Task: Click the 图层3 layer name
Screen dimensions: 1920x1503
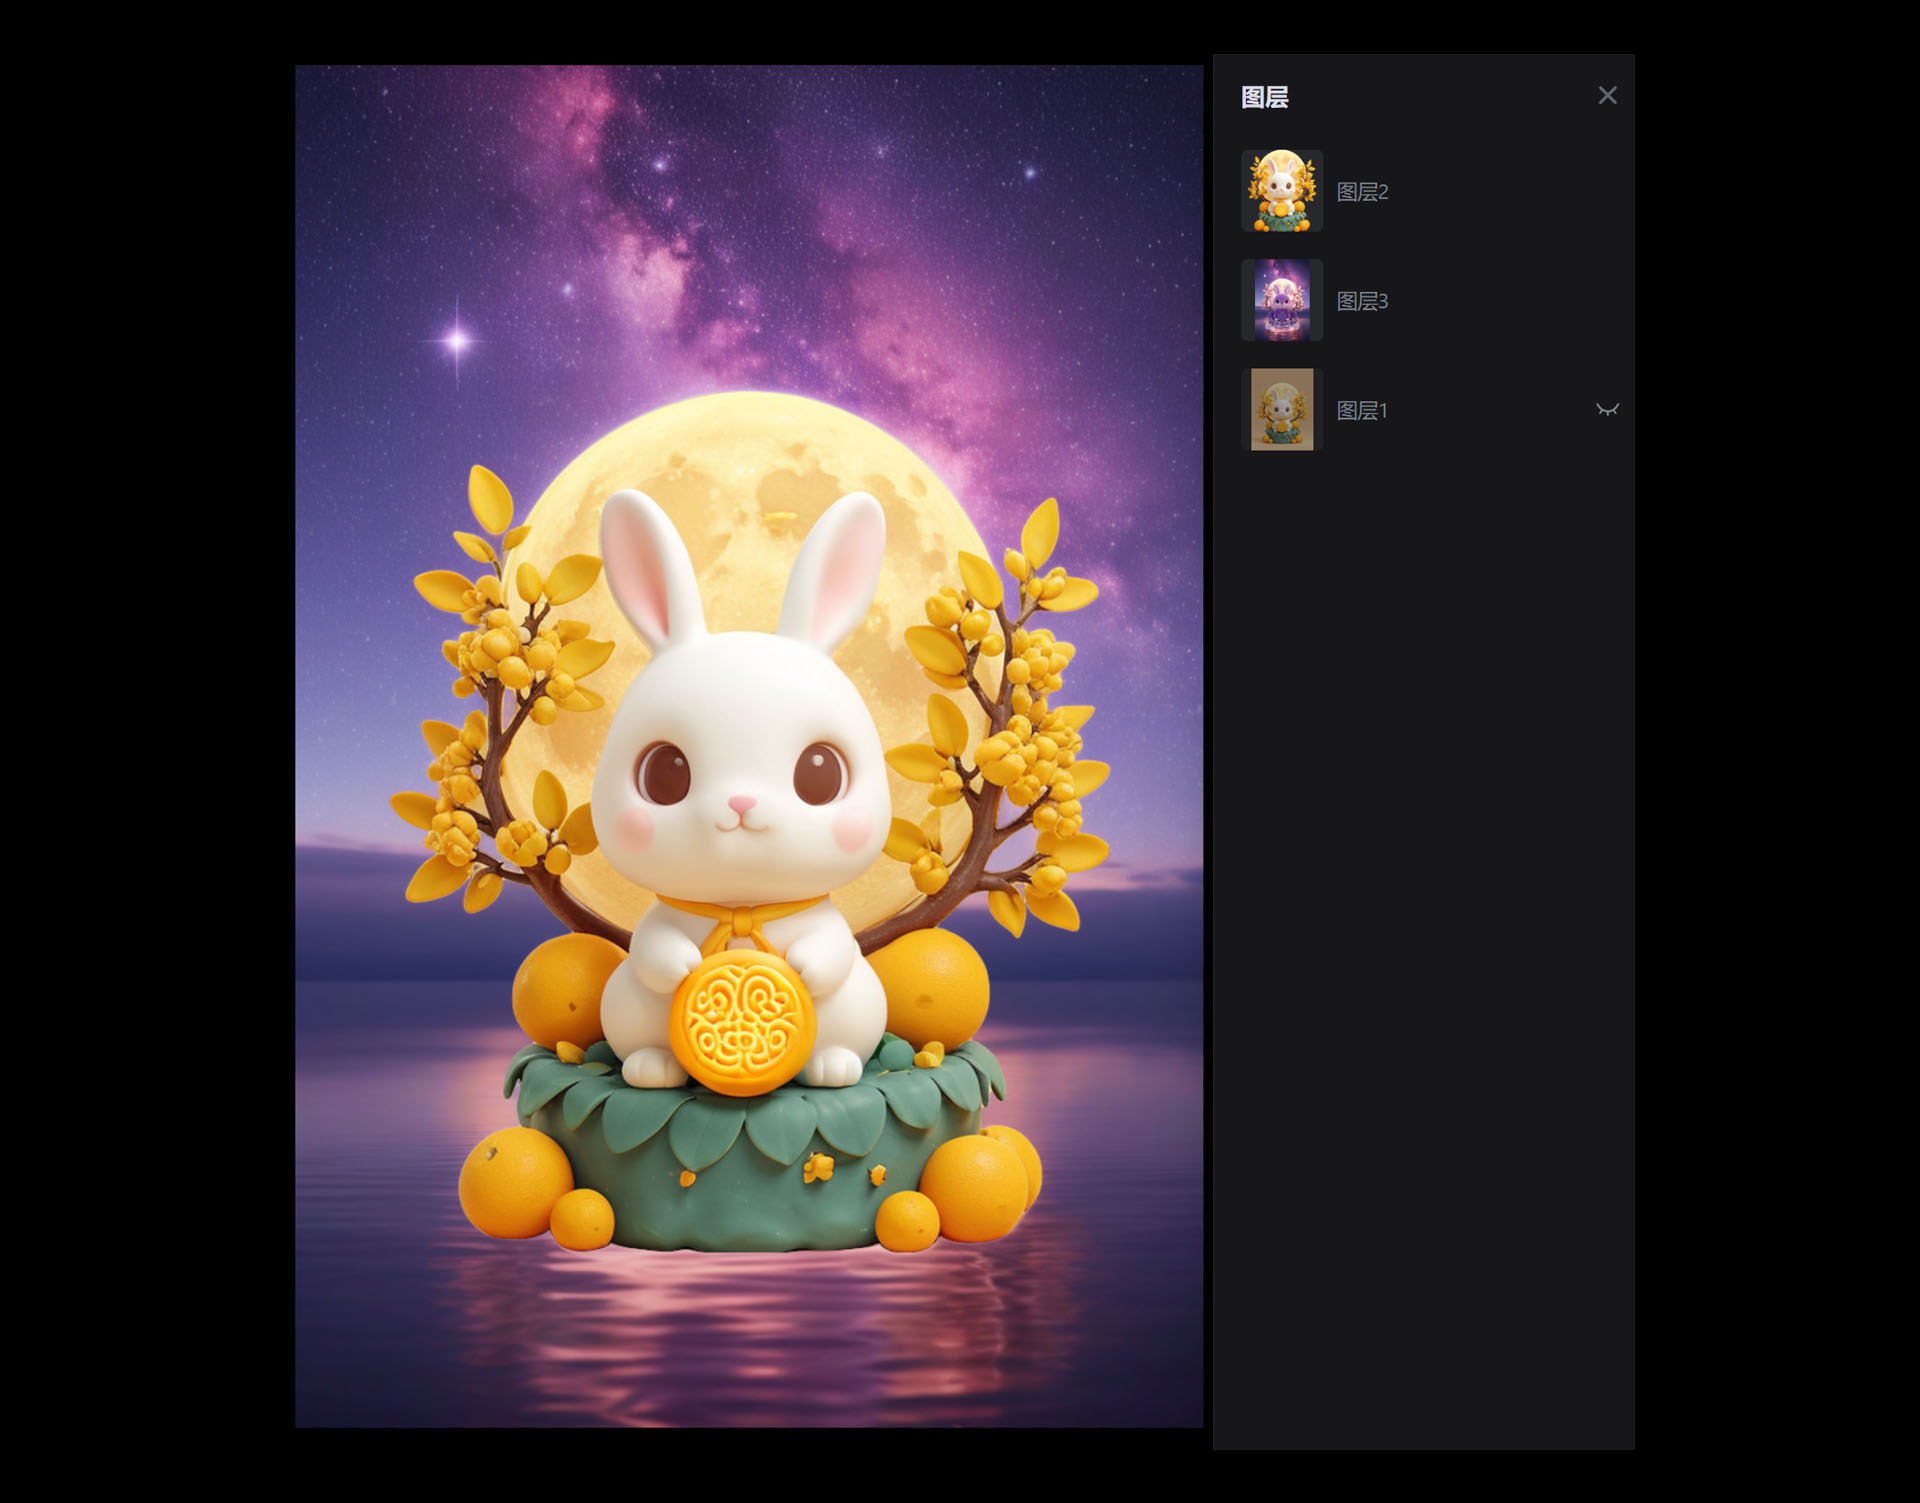Action: click(x=1362, y=301)
